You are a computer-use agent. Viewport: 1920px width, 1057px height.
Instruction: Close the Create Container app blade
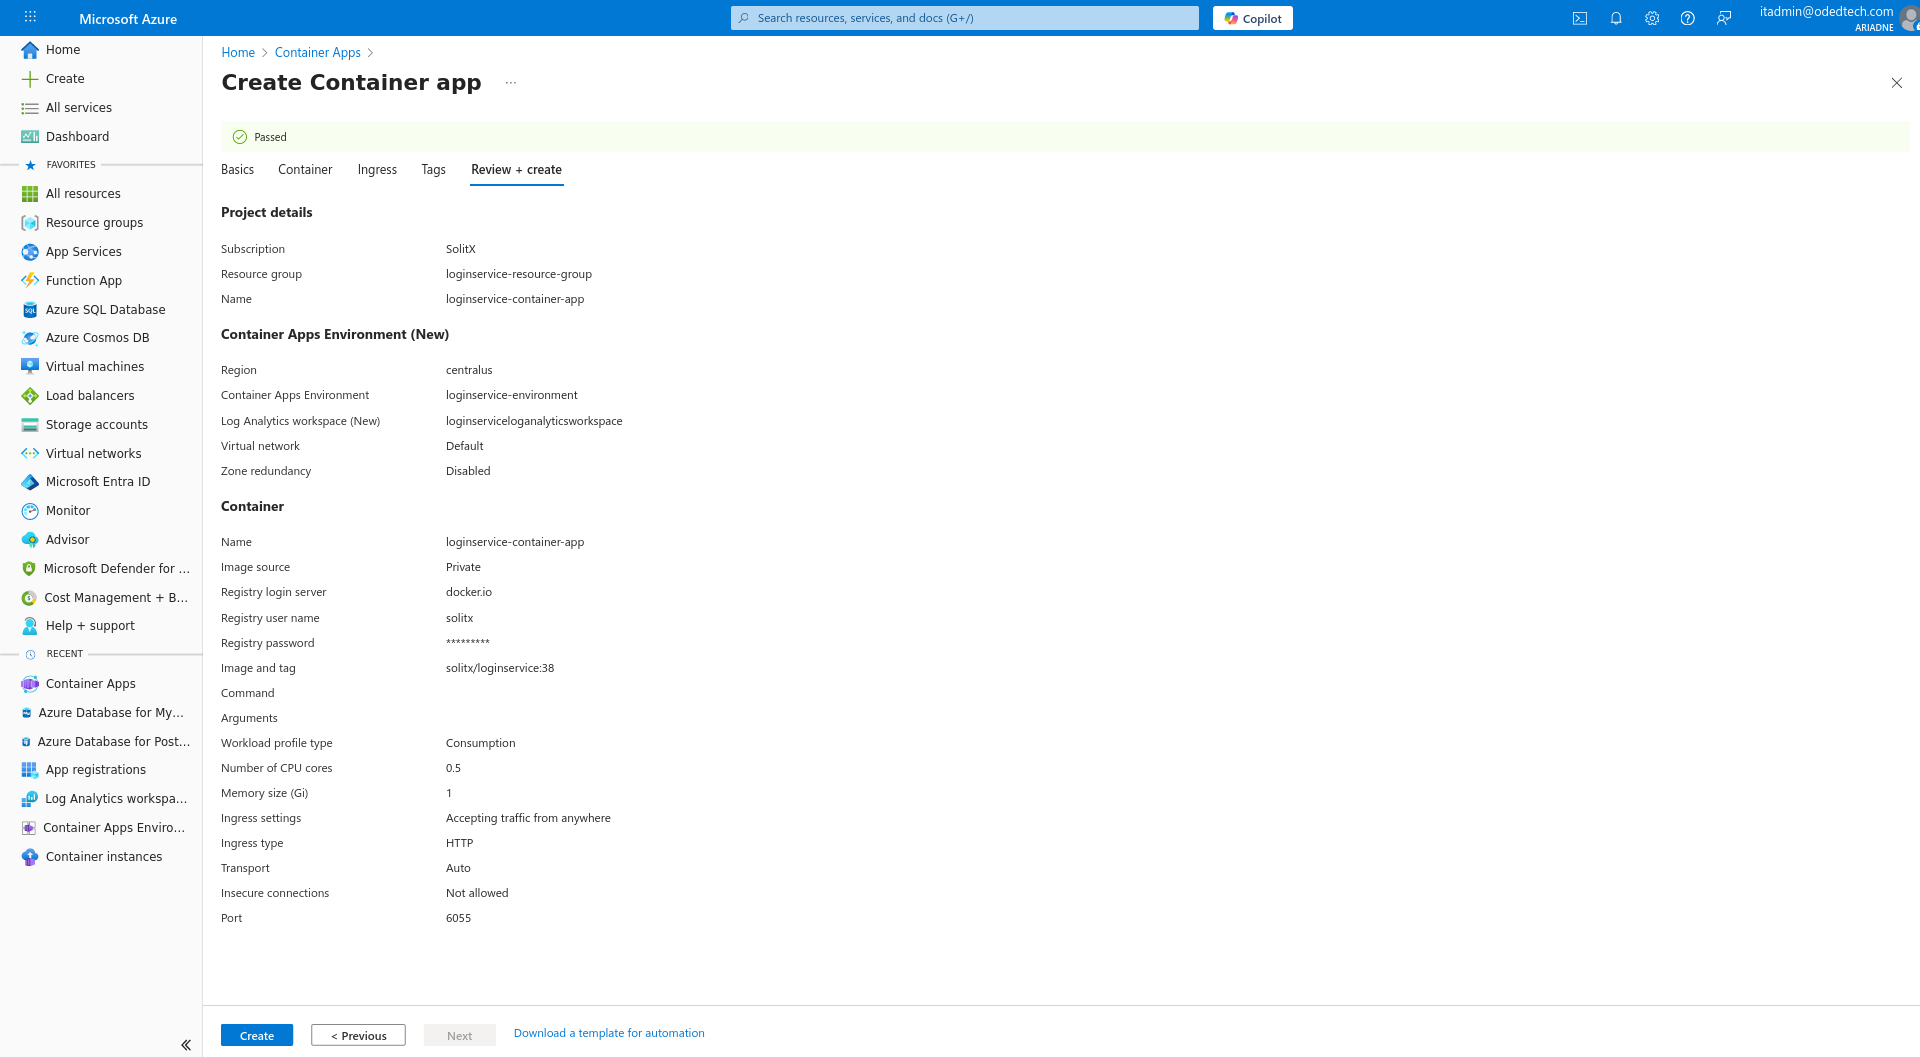(1897, 83)
